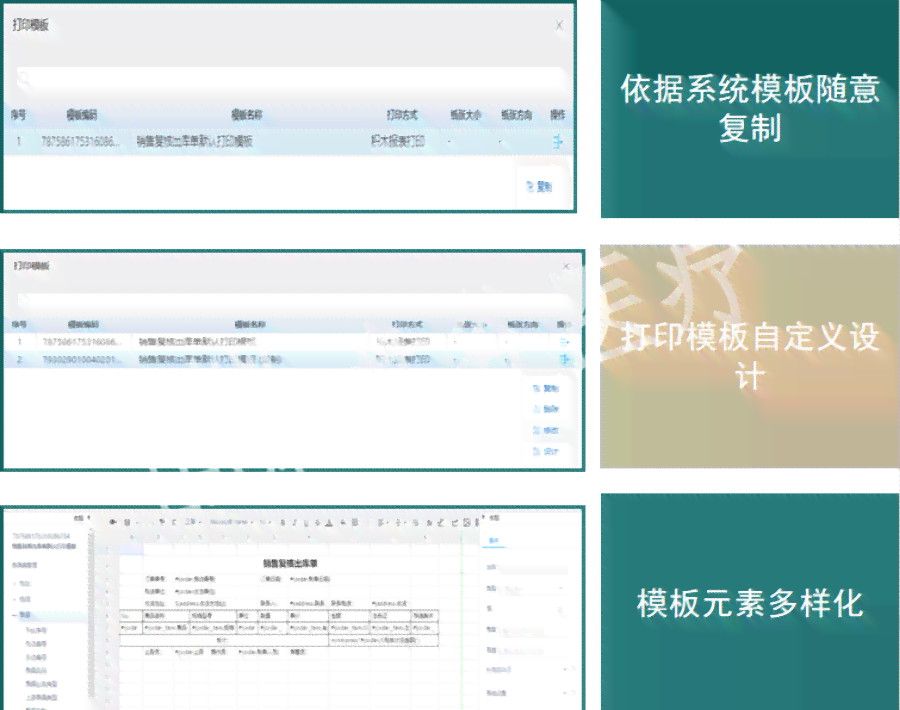Click the 打印方式 column header in top dialog

(x=402, y=115)
